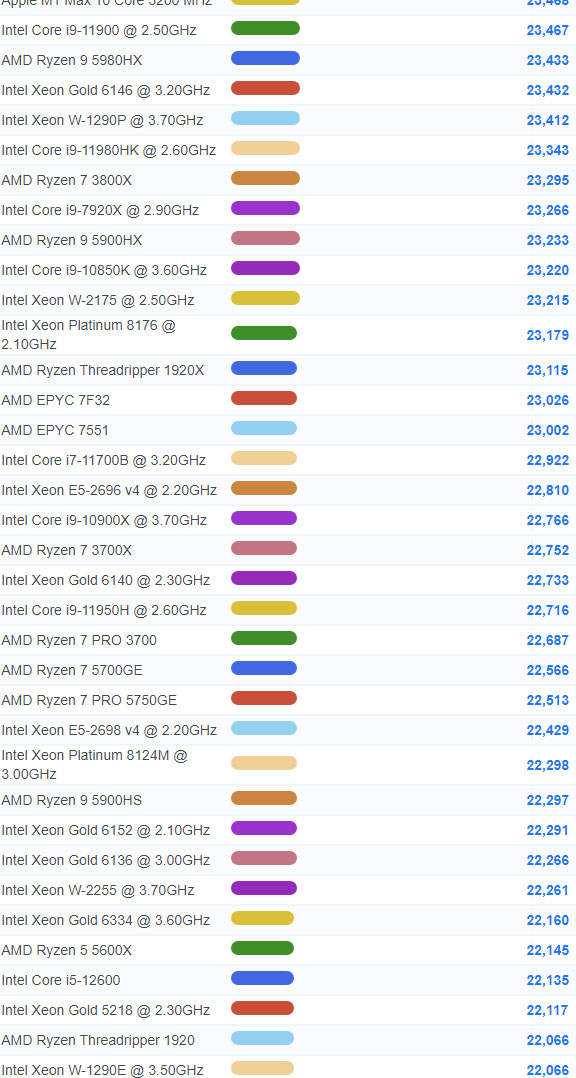Click the score 23,433
This screenshot has height=1078, width=576.
click(x=548, y=60)
